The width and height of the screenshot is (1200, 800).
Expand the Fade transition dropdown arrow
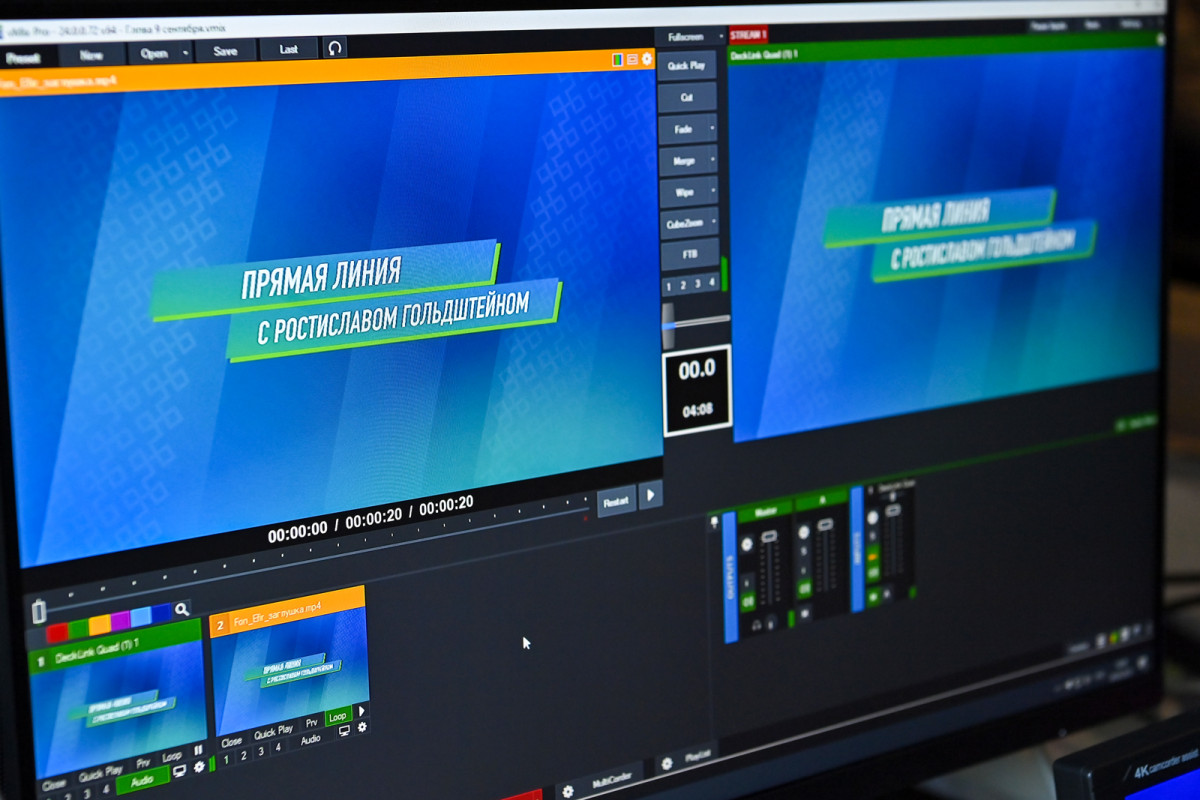(712, 130)
